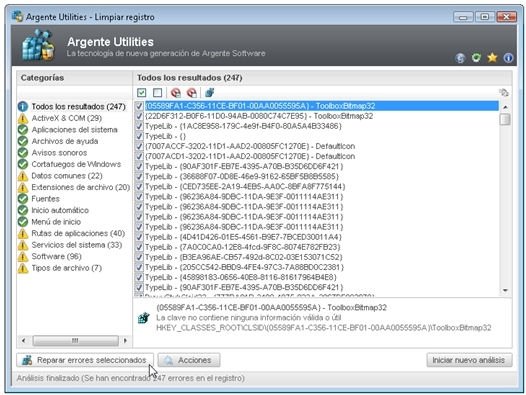Open the blue info icon in the header
The height and width of the screenshot is (395, 526).
pyautogui.click(x=508, y=58)
